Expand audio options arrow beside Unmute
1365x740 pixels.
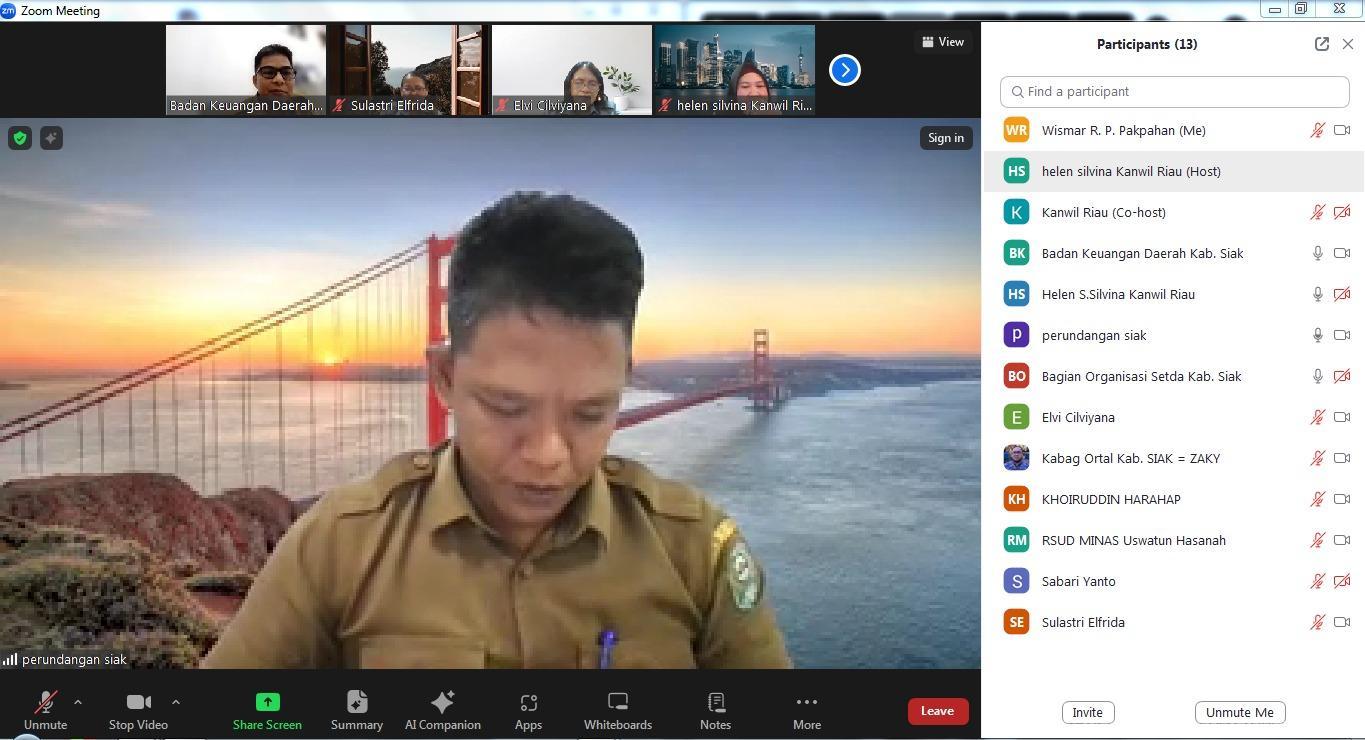coord(78,702)
